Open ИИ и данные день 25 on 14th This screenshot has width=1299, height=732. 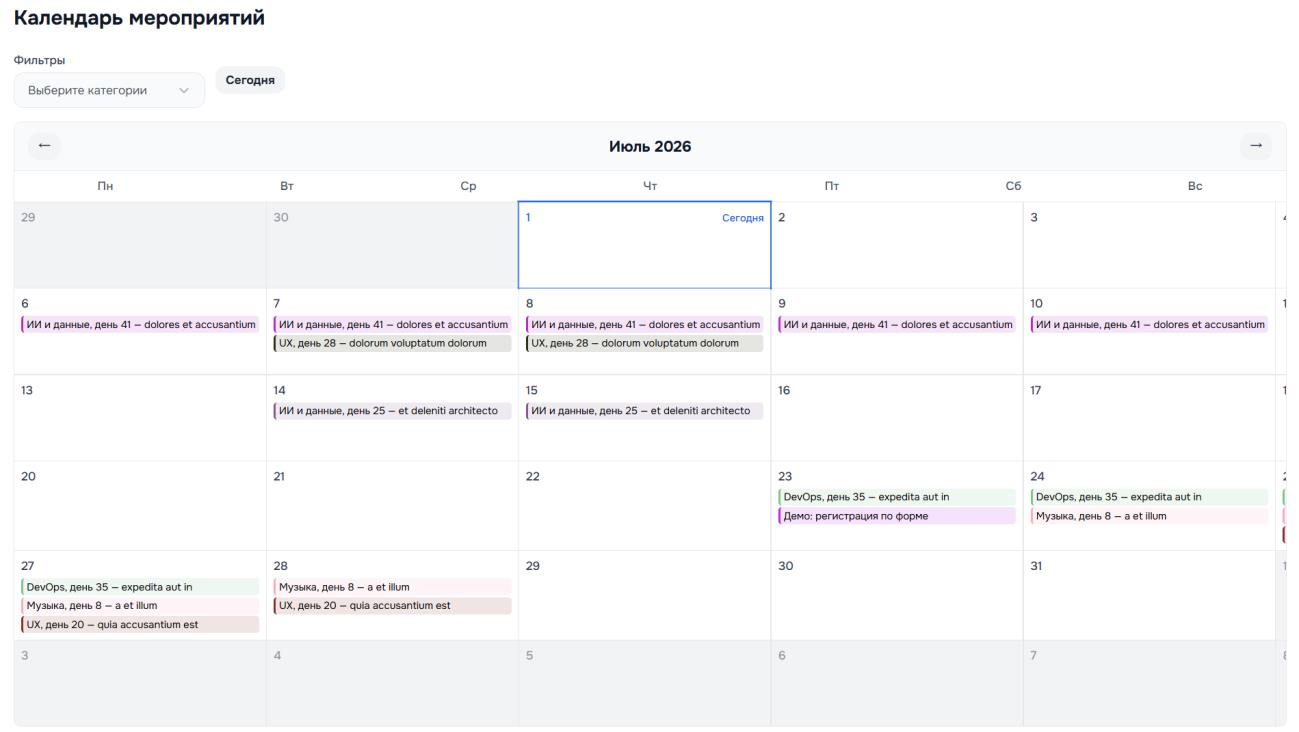point(392,411)
